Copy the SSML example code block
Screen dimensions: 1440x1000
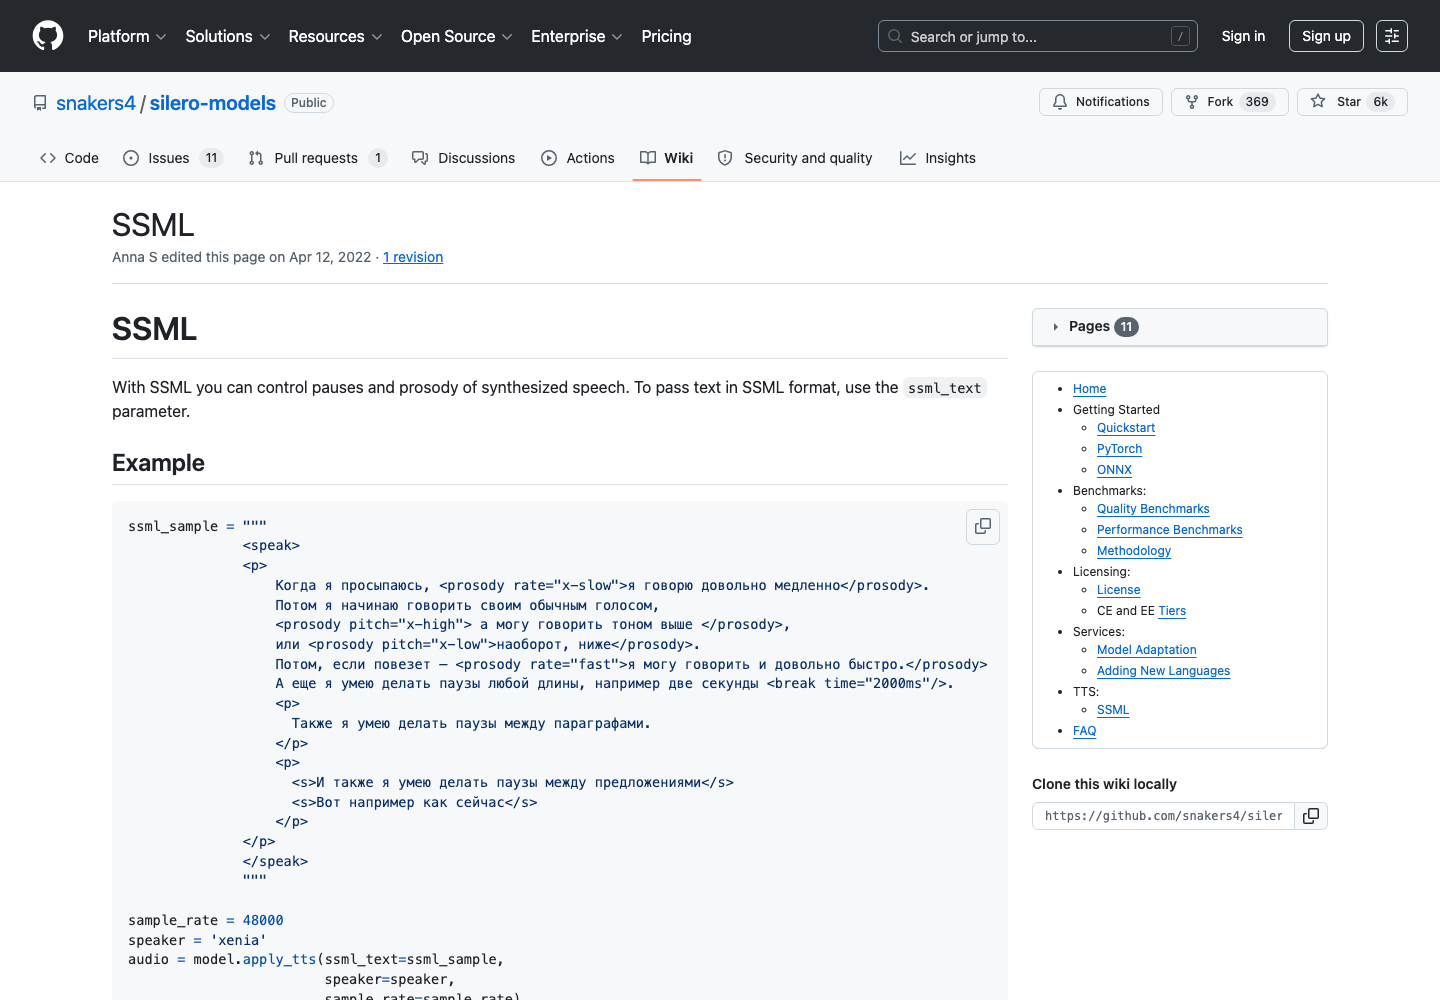(983, 526)
